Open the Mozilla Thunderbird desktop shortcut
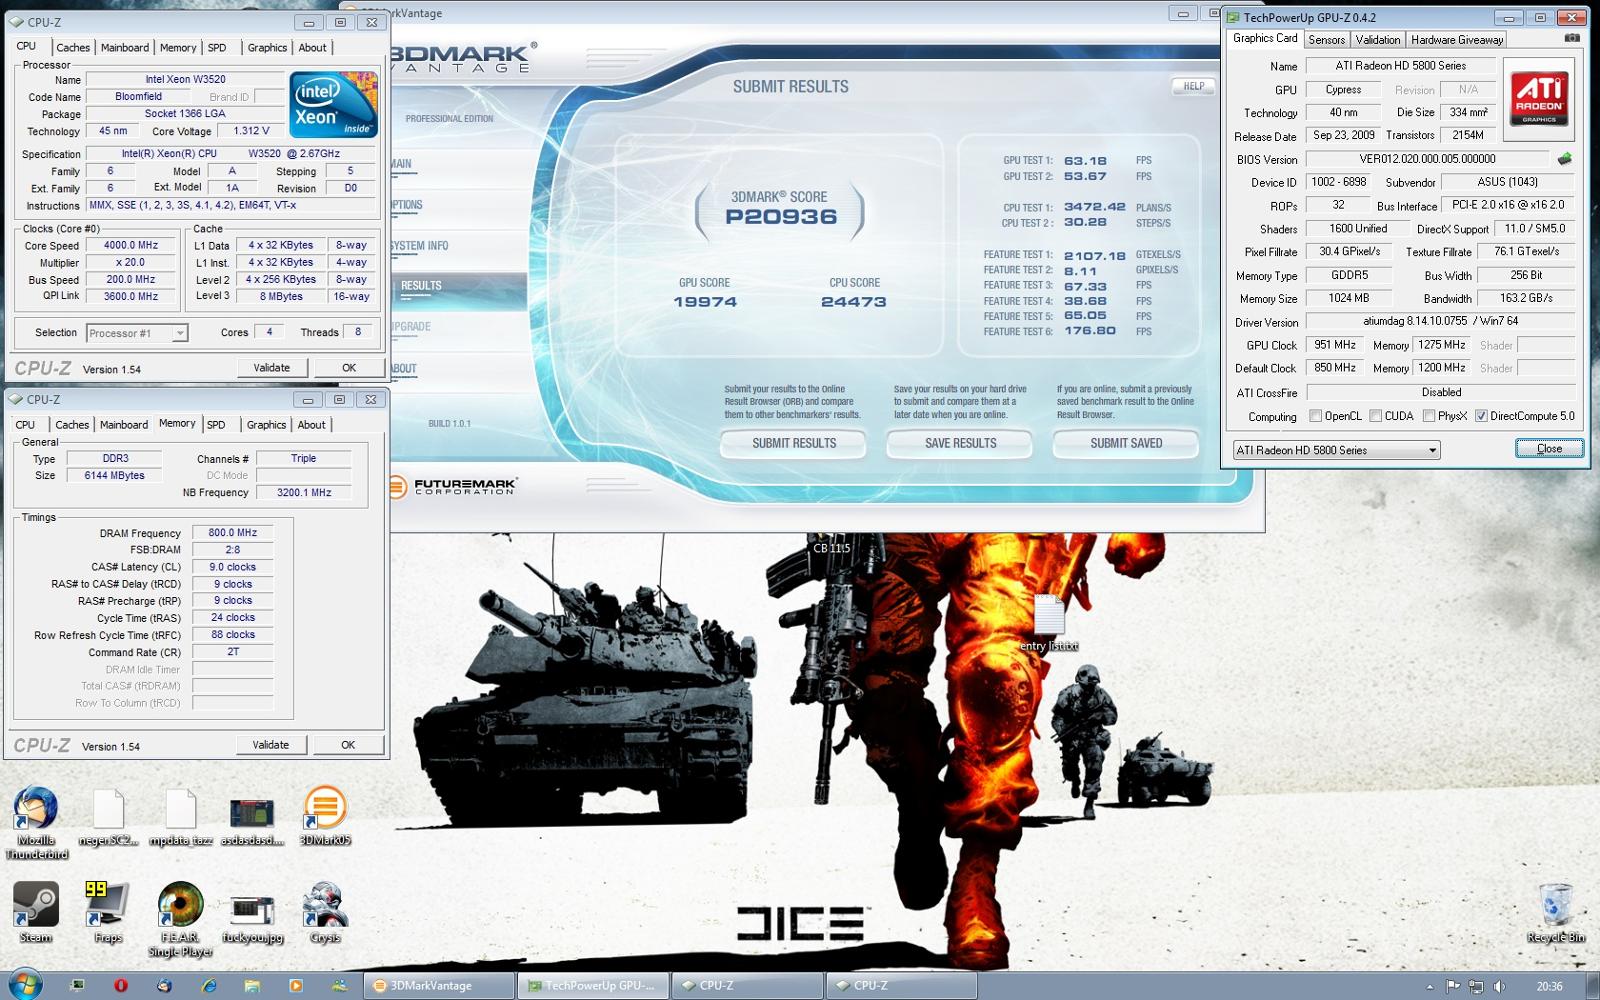The width and height of the screenshot is (1600, 1000). (36, 823)
